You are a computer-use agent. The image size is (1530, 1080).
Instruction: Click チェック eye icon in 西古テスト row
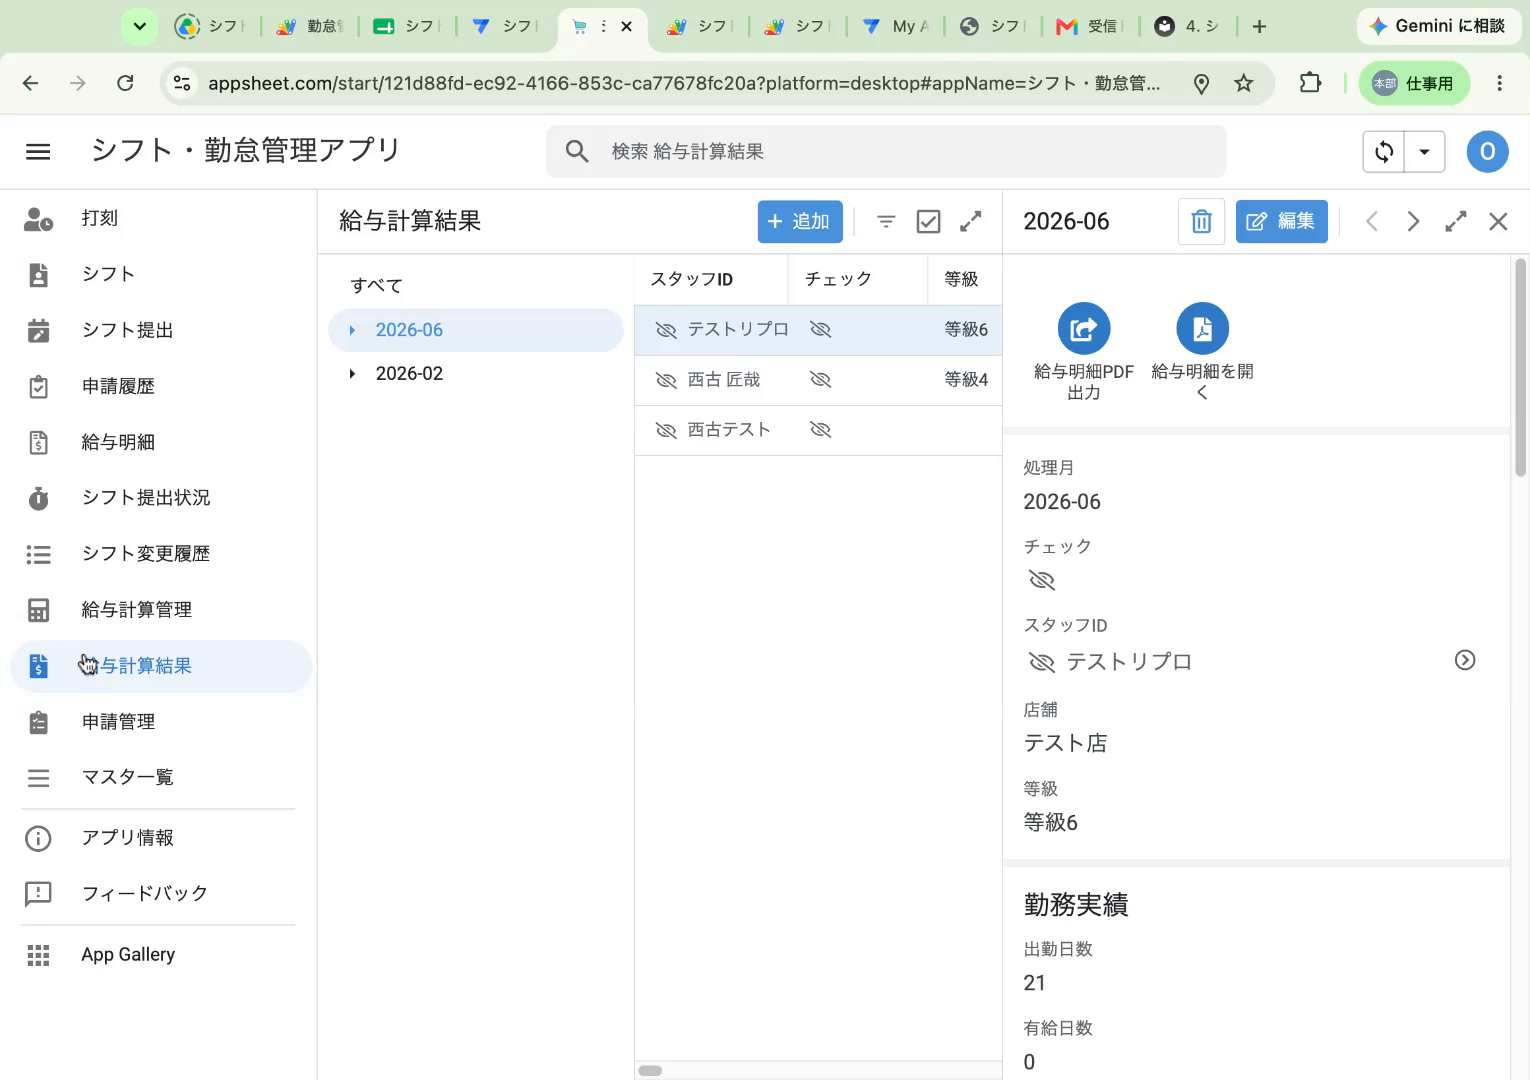coord(821,430)
